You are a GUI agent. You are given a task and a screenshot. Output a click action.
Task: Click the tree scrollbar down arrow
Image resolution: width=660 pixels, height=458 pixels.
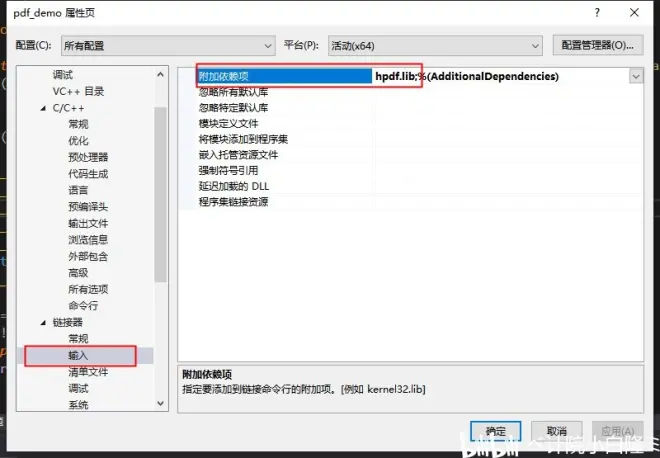point(160,403)
